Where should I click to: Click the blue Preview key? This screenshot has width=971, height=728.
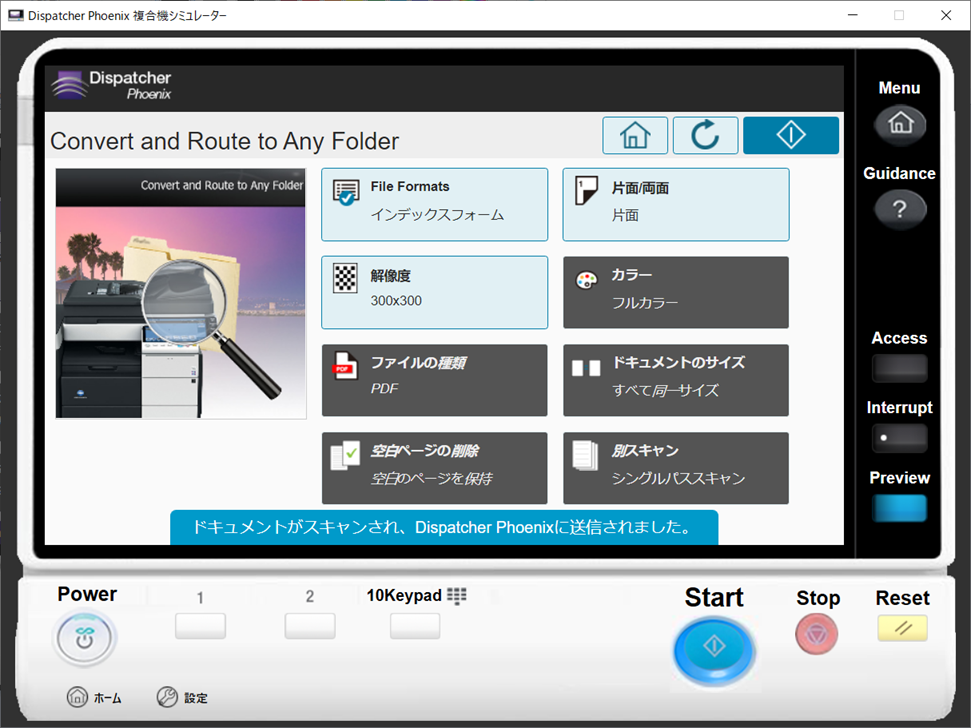(x=900, y=508)
